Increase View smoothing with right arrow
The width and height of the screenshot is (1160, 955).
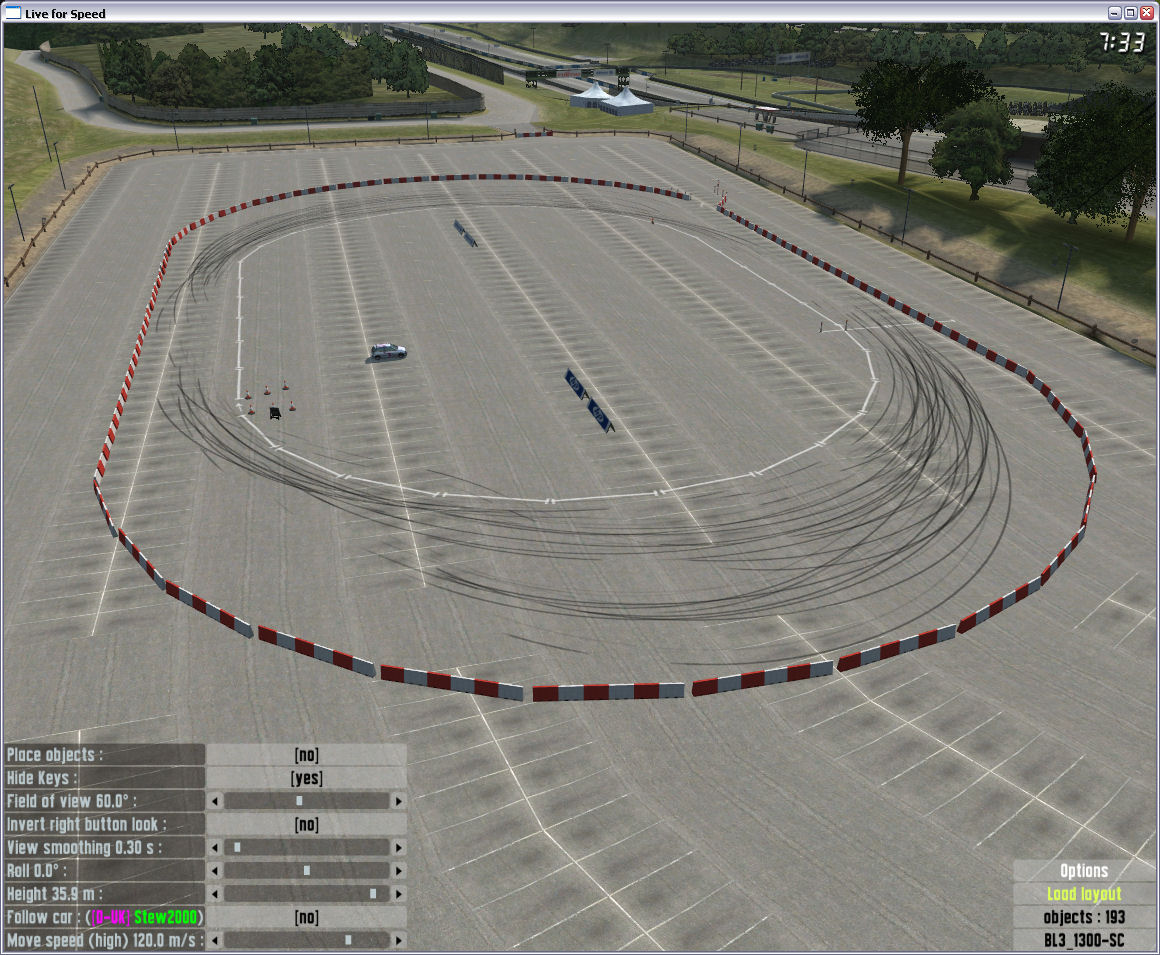(x=399, y=848)
